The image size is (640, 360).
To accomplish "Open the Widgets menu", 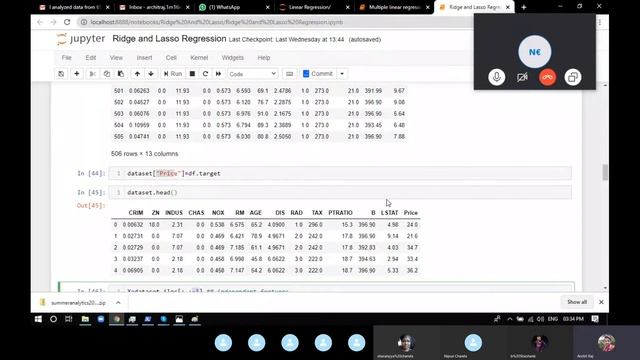I will pyautogui.click(x=233, y=58).
